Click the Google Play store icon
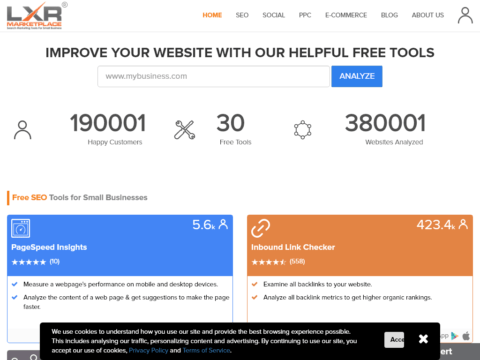The width and height of the screenshot is (480, 360). click(x=454, y=336)
